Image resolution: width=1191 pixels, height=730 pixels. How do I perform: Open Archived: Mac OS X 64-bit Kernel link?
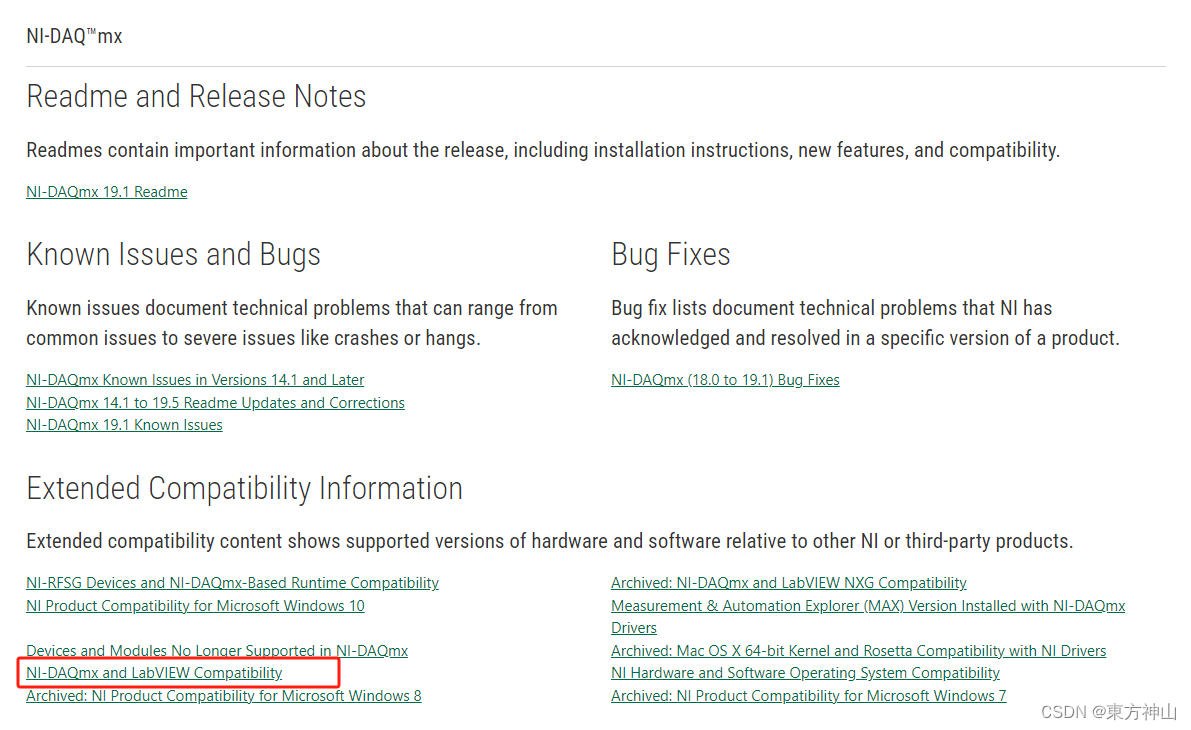click(858, 651)
